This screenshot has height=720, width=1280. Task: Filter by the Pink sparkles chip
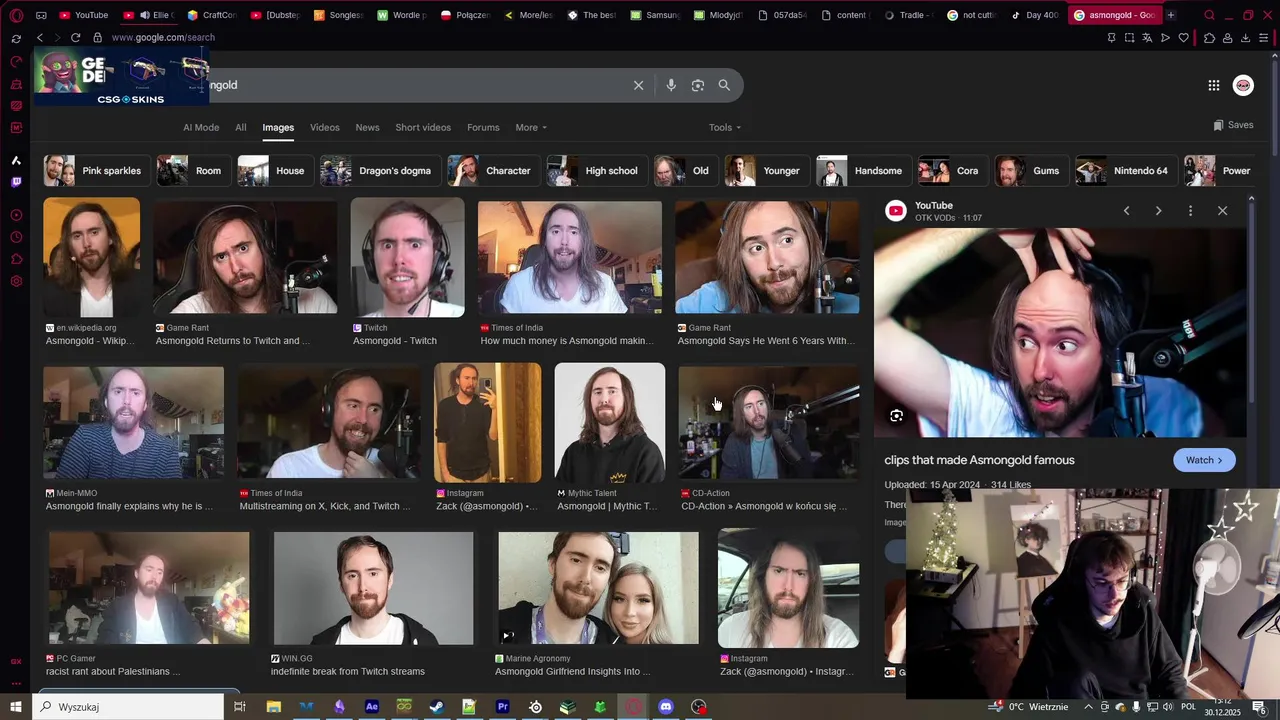click(x=97, y=171)
